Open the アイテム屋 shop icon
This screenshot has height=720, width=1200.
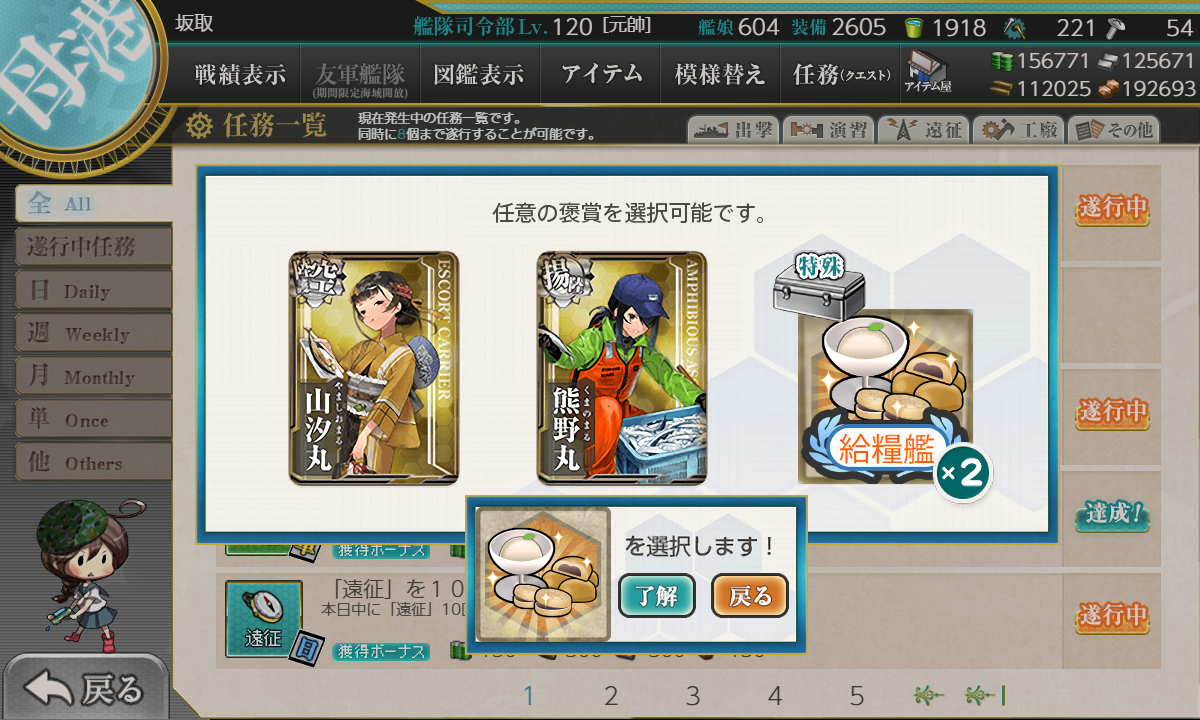click(927, 72)
